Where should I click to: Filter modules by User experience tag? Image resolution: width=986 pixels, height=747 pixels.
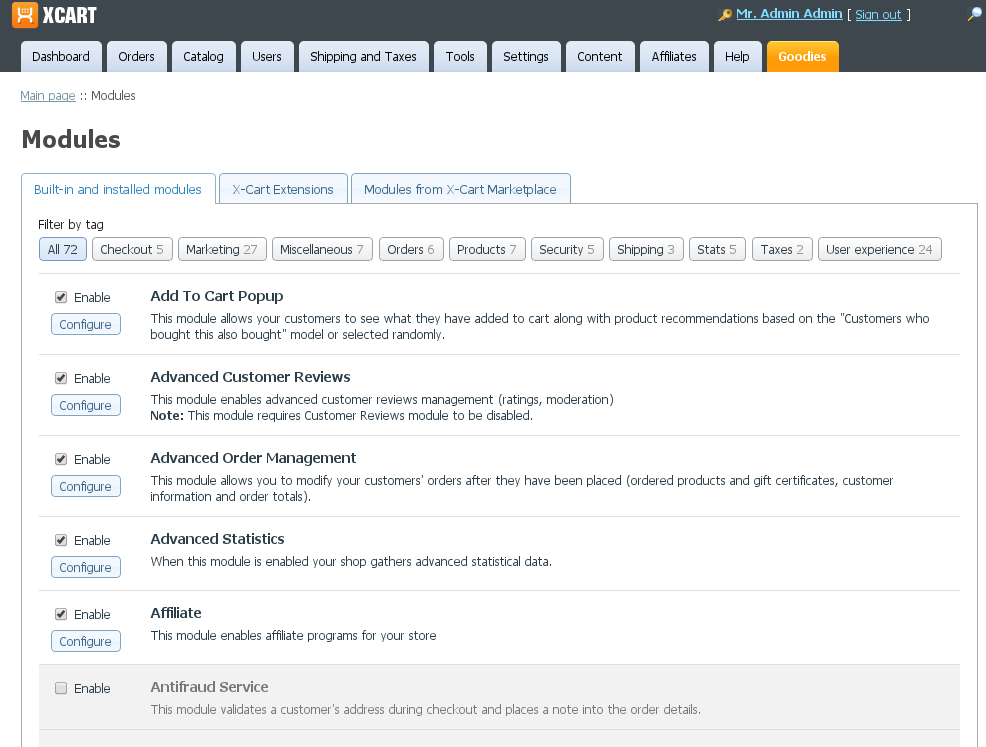coord(880,250)
